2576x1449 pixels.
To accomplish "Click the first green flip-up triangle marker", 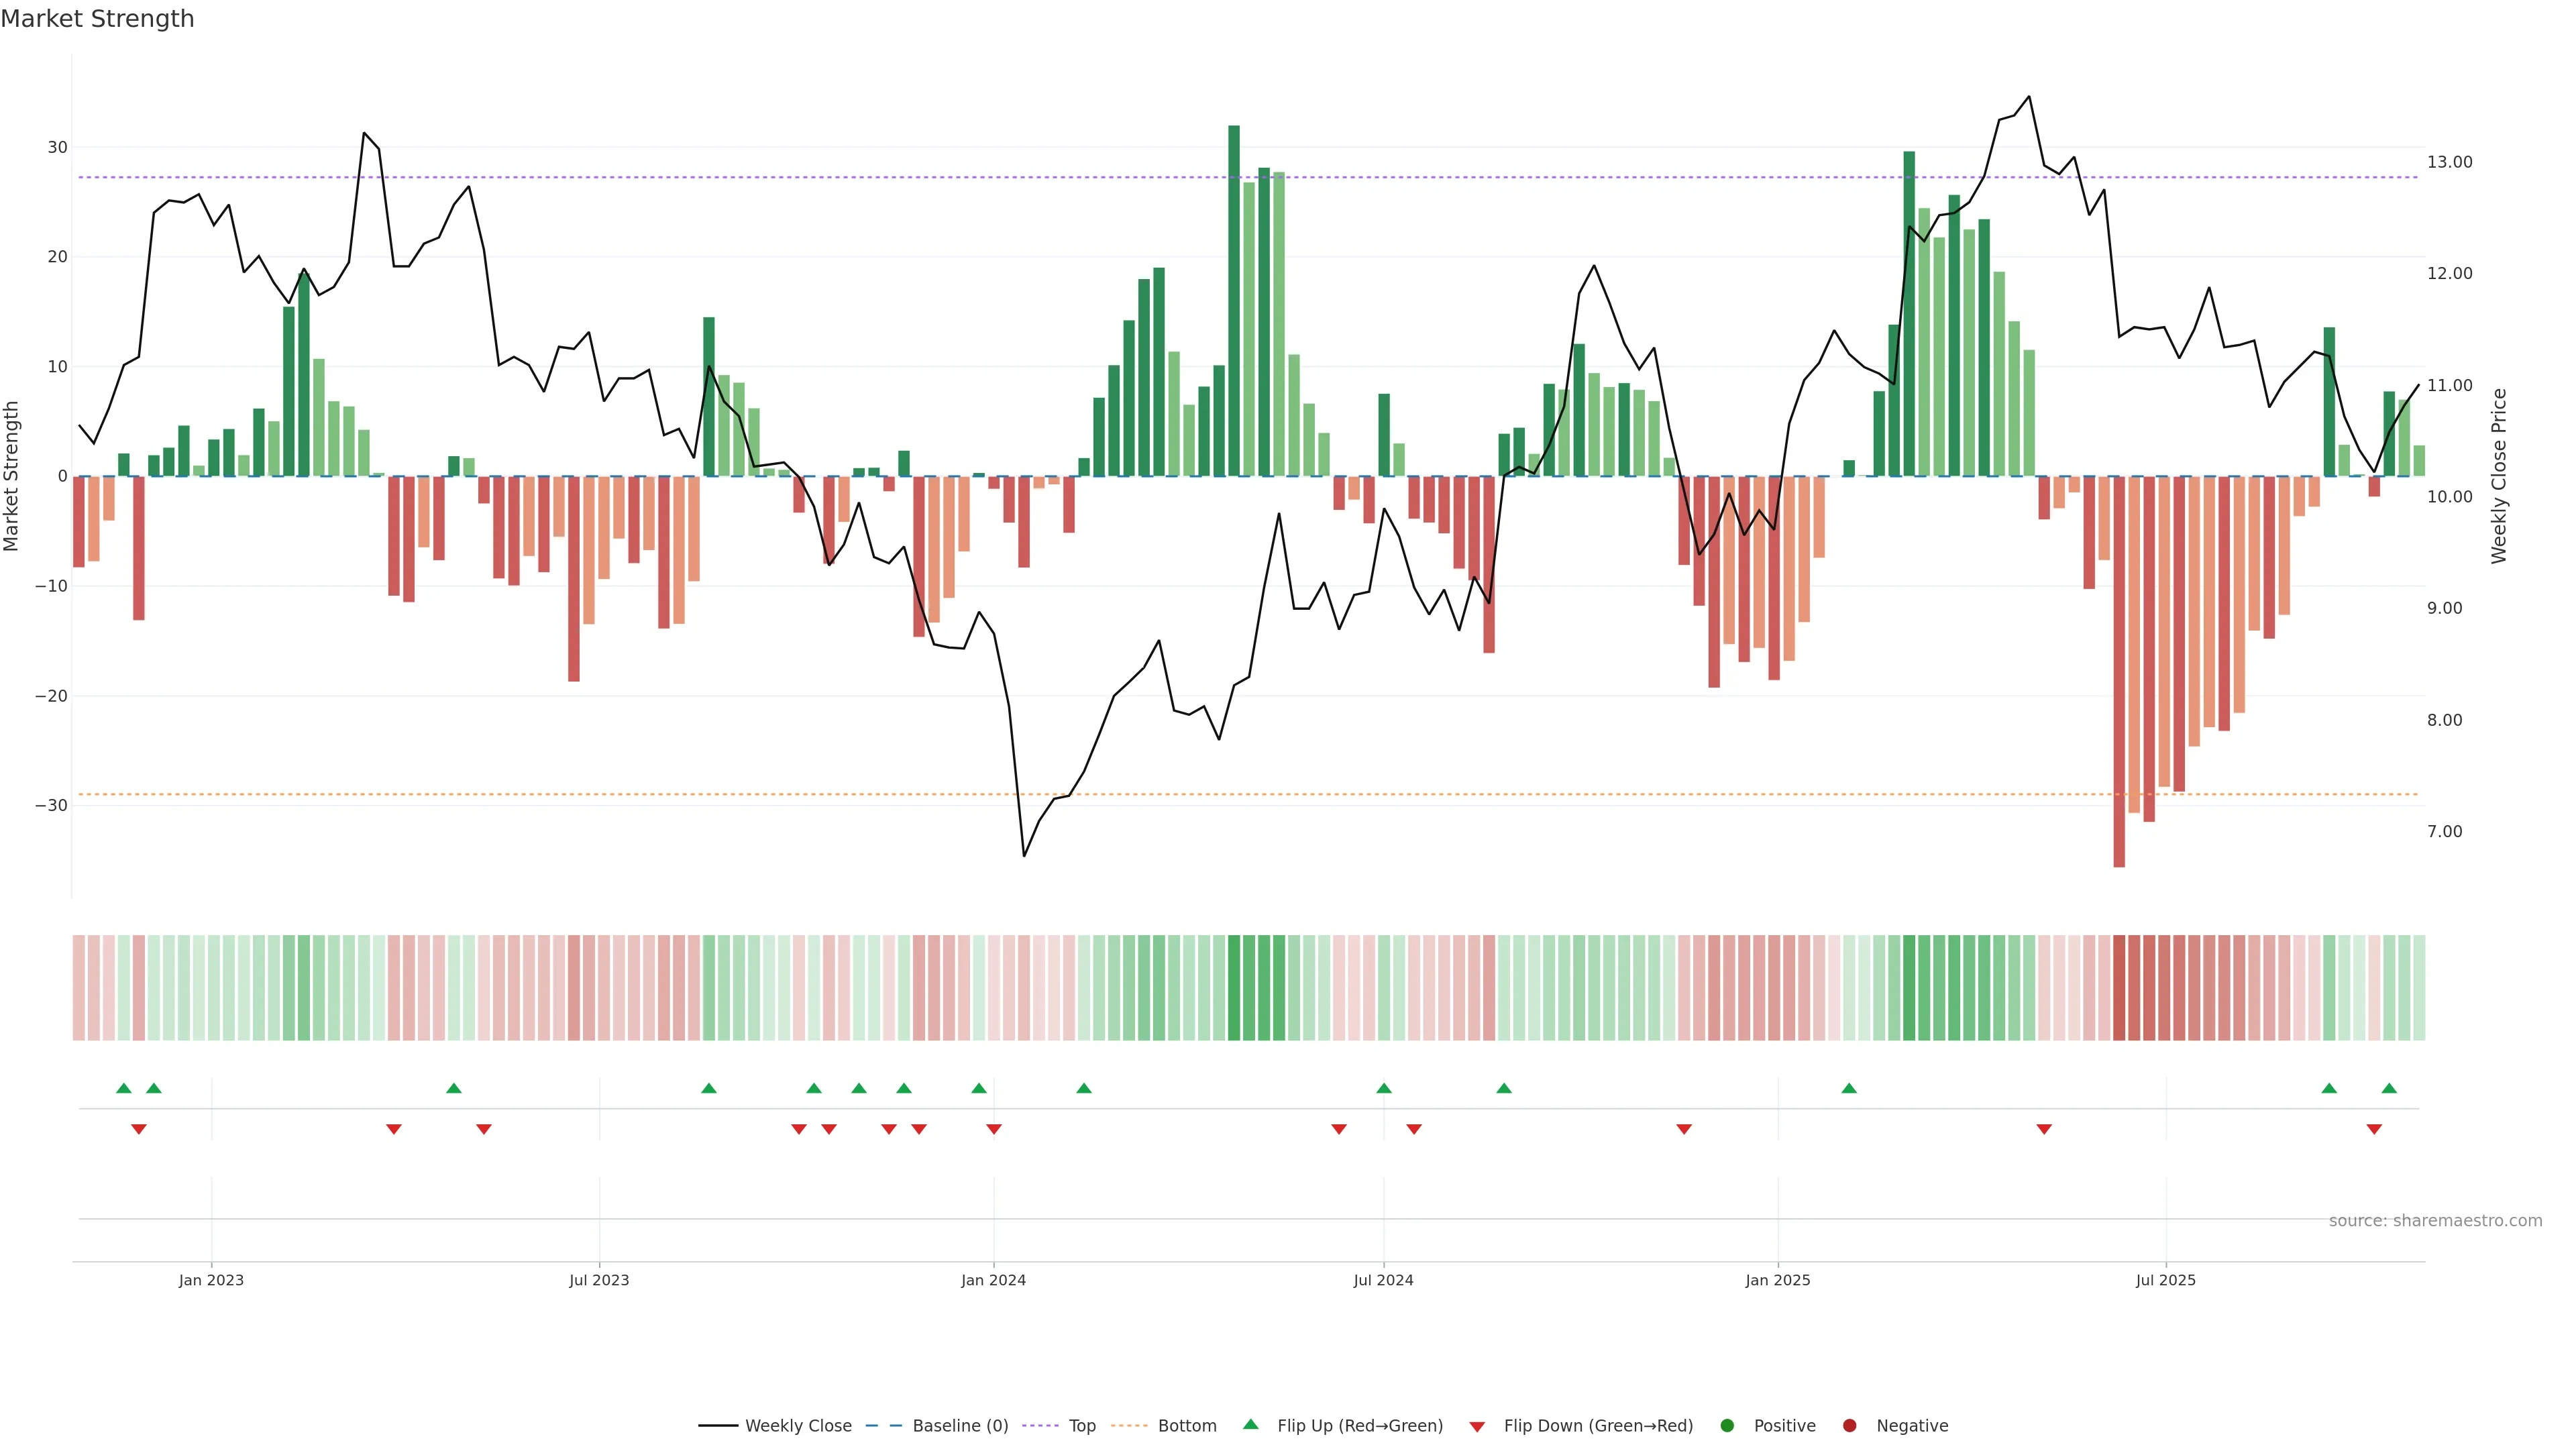I will pos(124,1088).
